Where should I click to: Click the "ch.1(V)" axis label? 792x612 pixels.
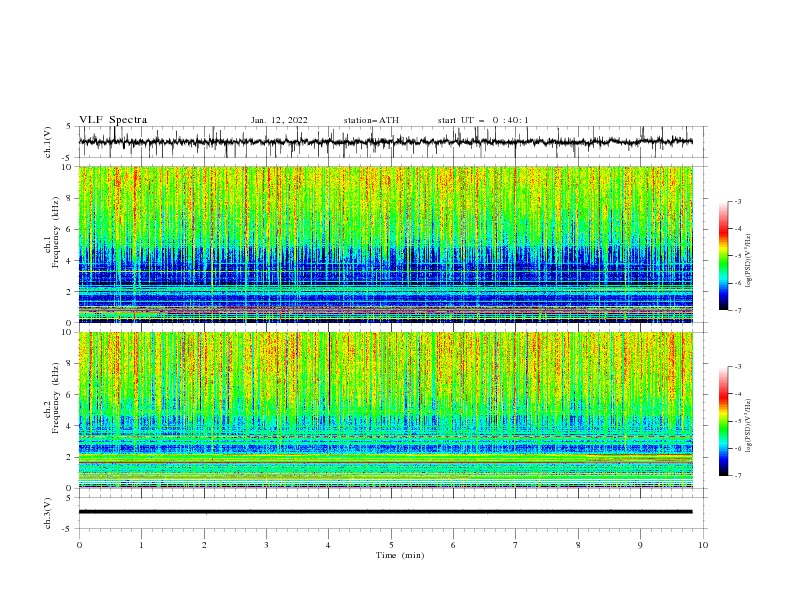coord(48,142)
